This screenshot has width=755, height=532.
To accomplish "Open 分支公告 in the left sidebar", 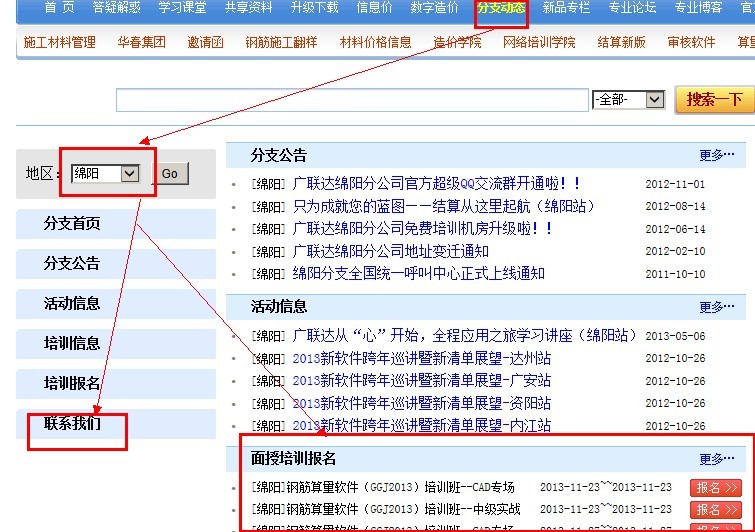I will [x=72, y=263].
